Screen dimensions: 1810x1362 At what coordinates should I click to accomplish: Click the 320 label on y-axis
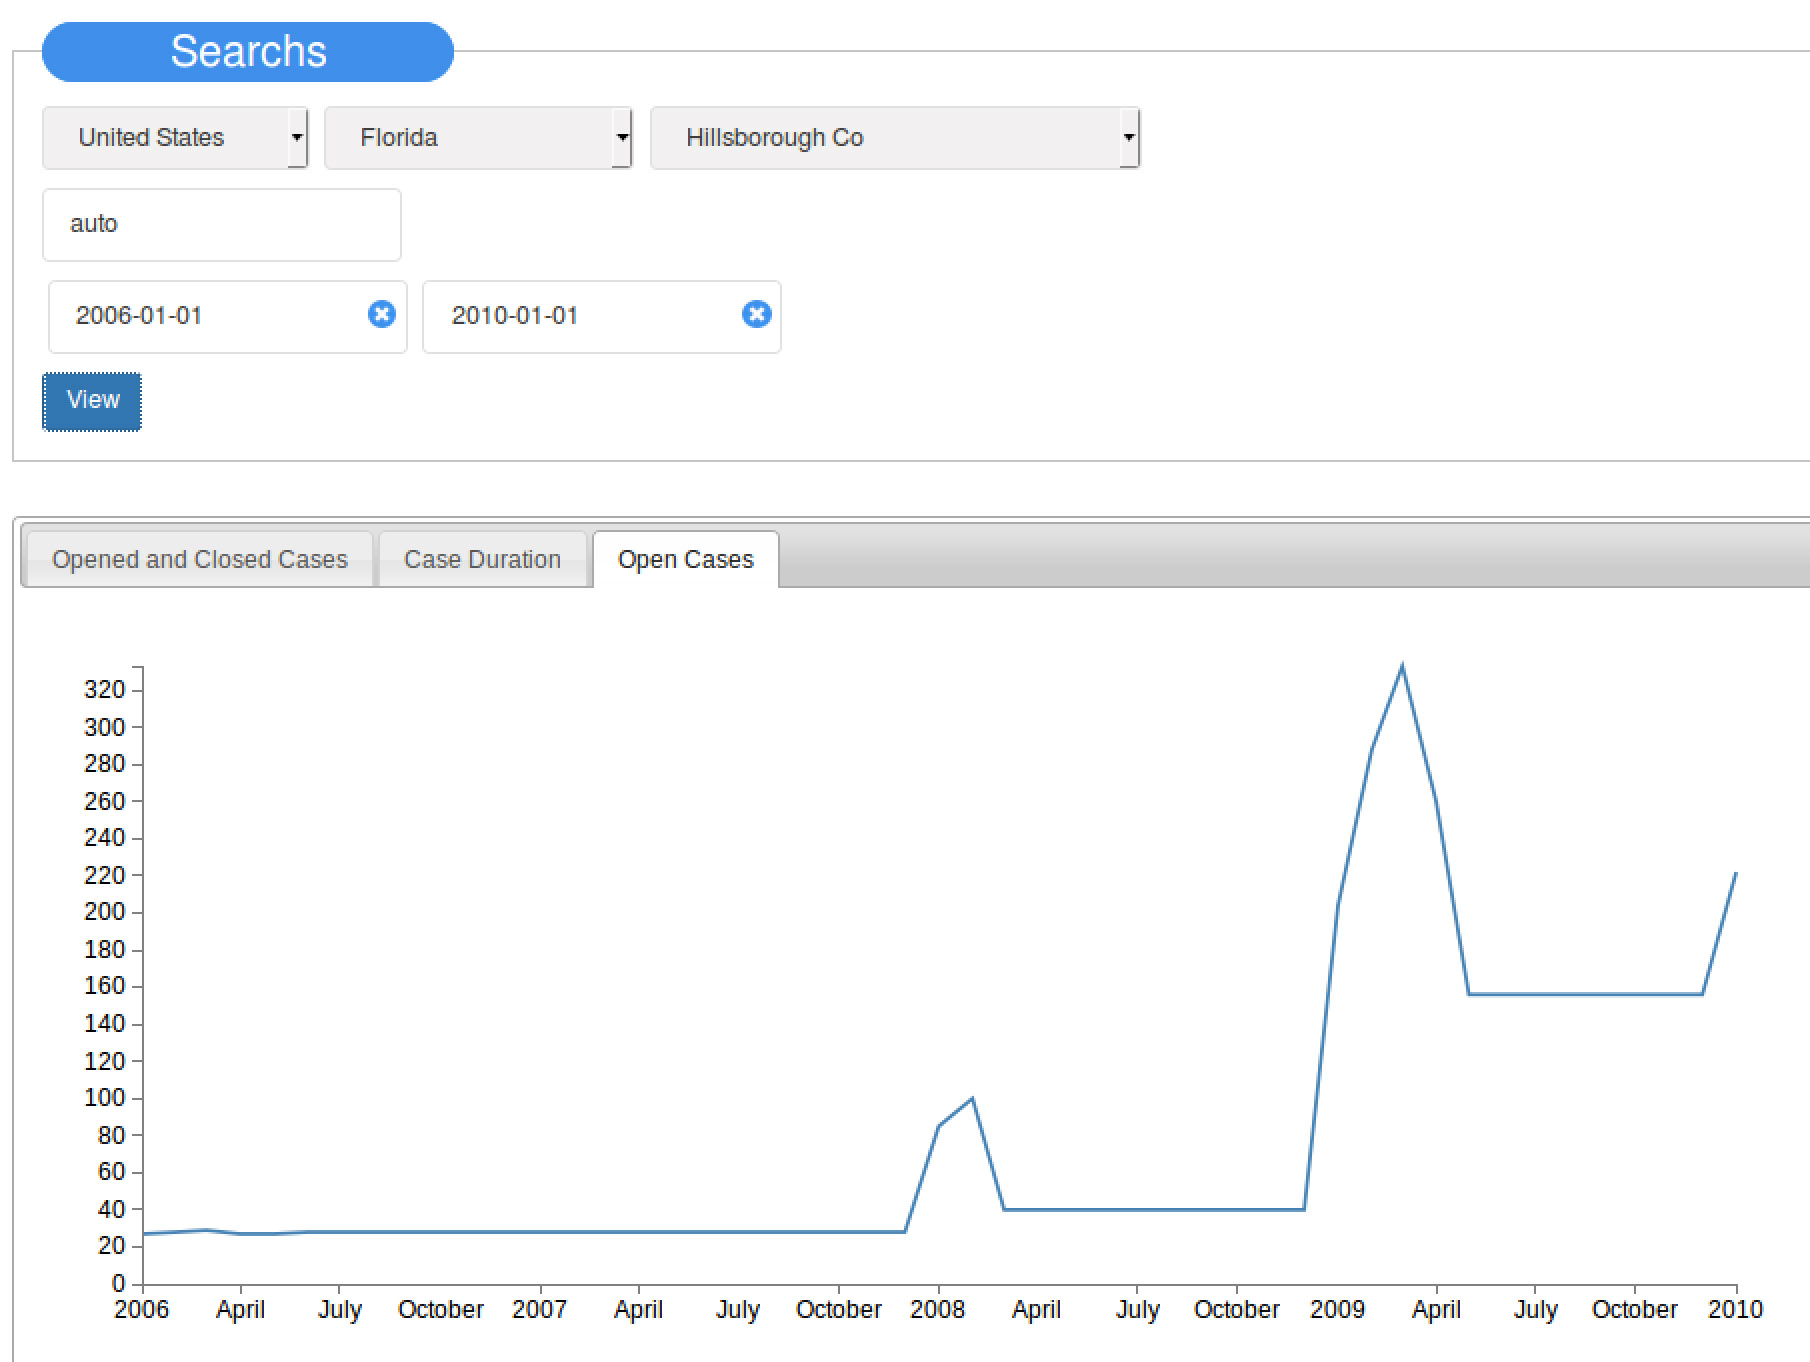point(104,689)
